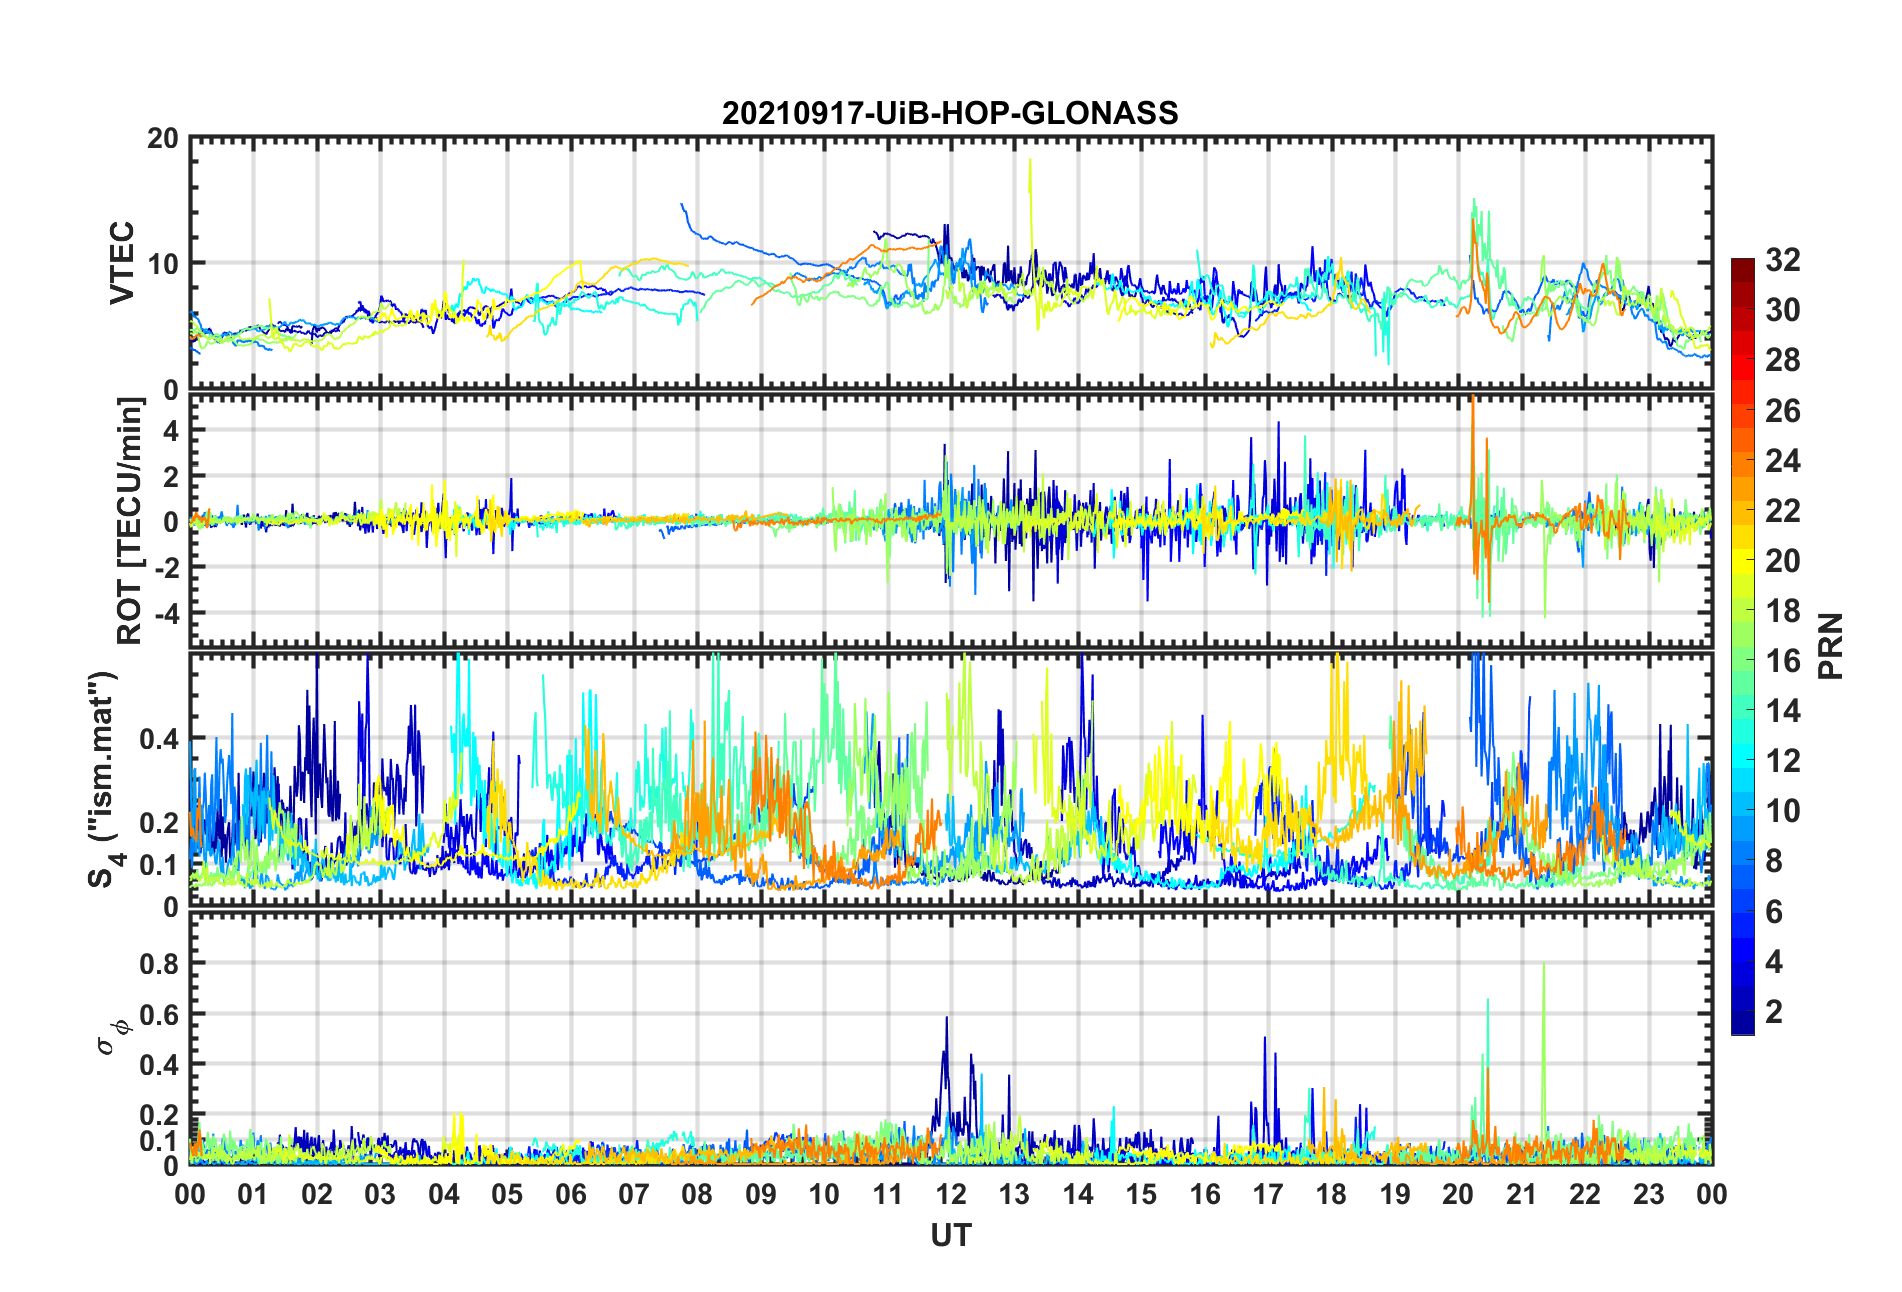The width and height of the screenshot is (1902, 1292).
Task: Click the ROT [TECU/min] axis label
Action: tap(130, 521)
